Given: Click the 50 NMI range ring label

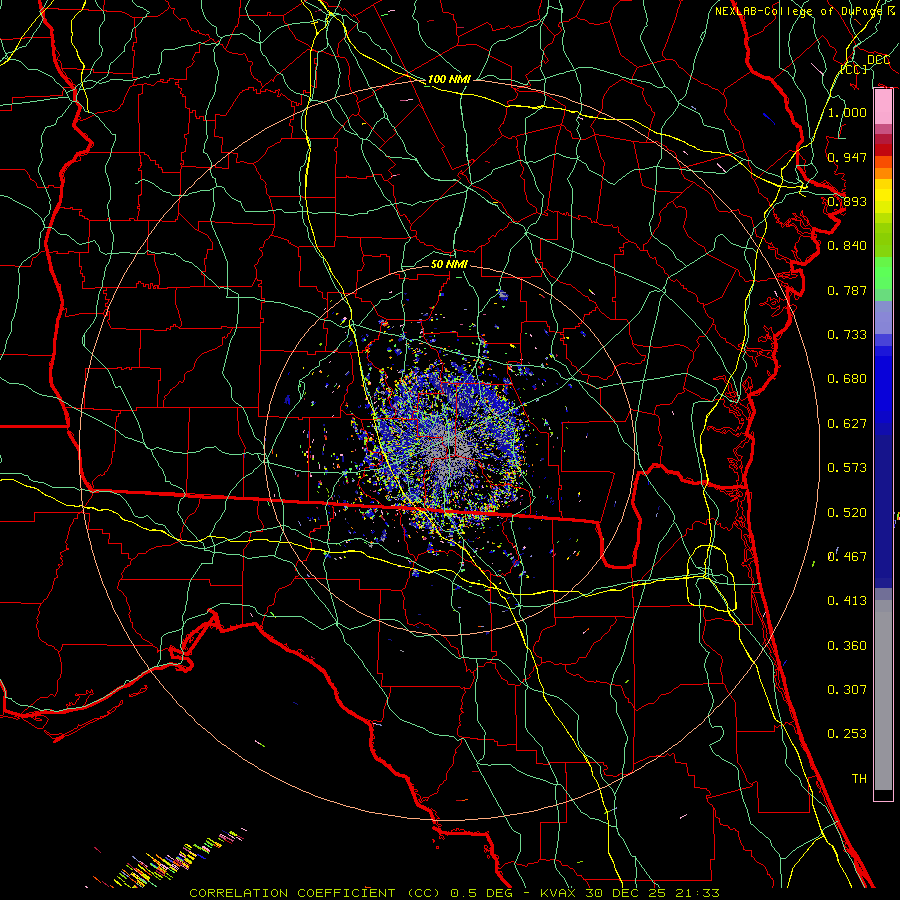Looking at the screenshot, I should (449, 264).
